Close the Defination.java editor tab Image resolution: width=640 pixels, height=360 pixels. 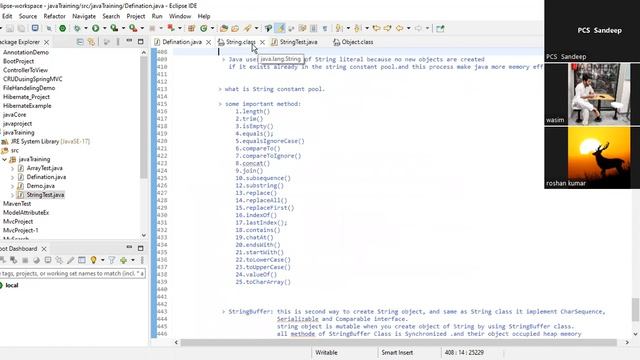[x=209, y=42]
